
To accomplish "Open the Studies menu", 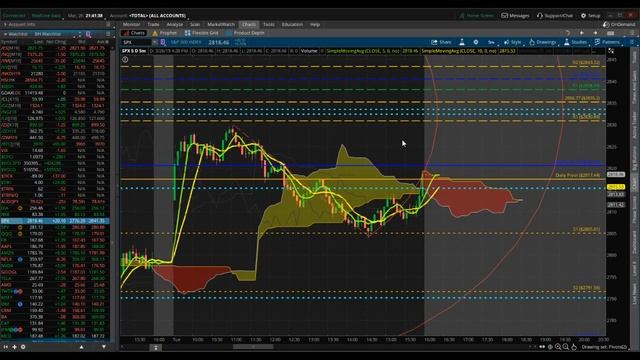I will pyautogui.click(x=575, y=42).
